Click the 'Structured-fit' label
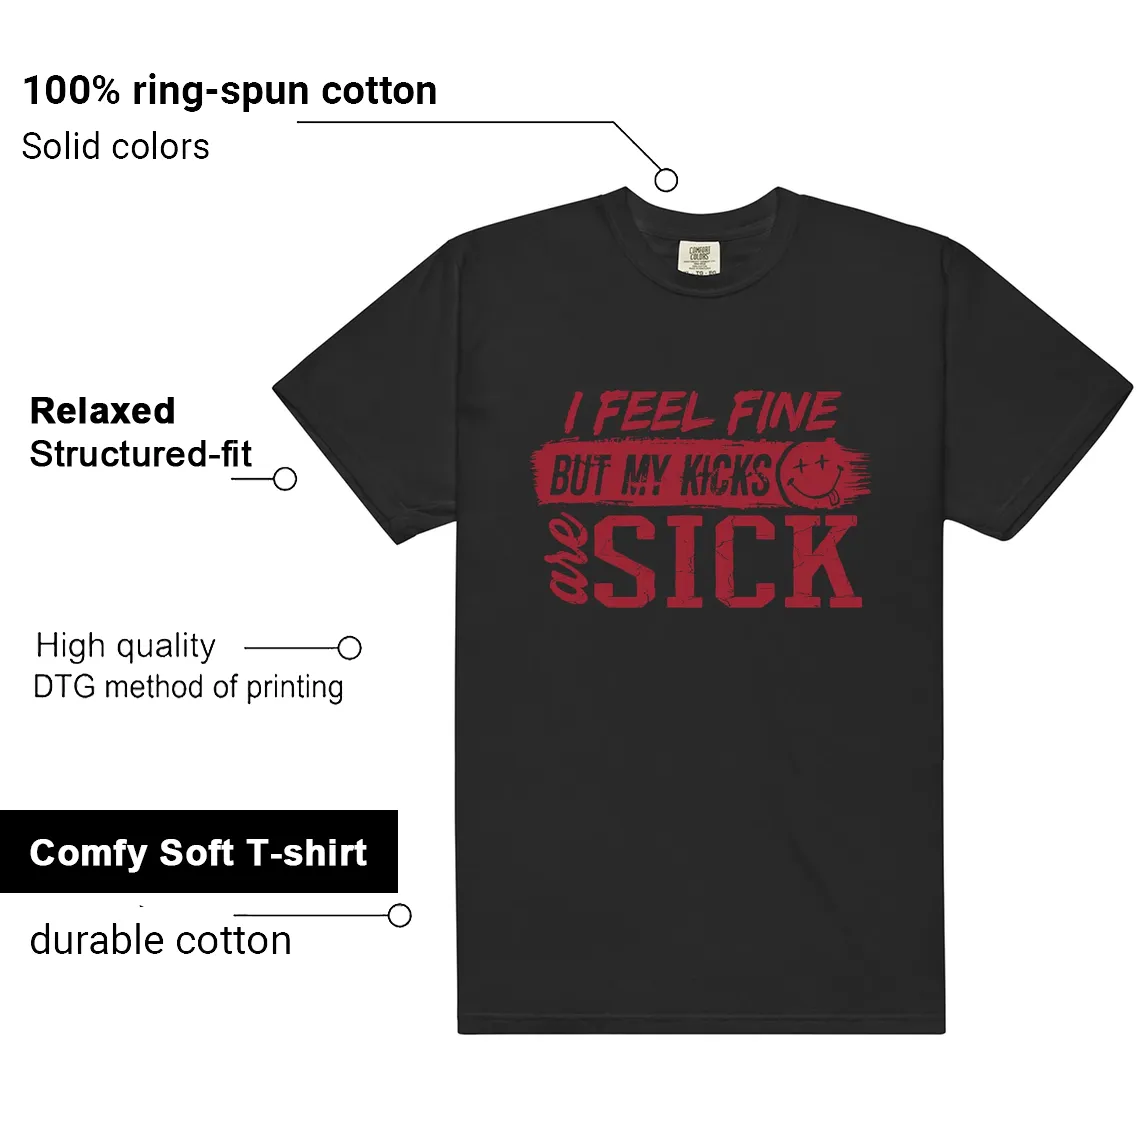This screenshot has width=1140, height=1140. [x=140, y=454]
